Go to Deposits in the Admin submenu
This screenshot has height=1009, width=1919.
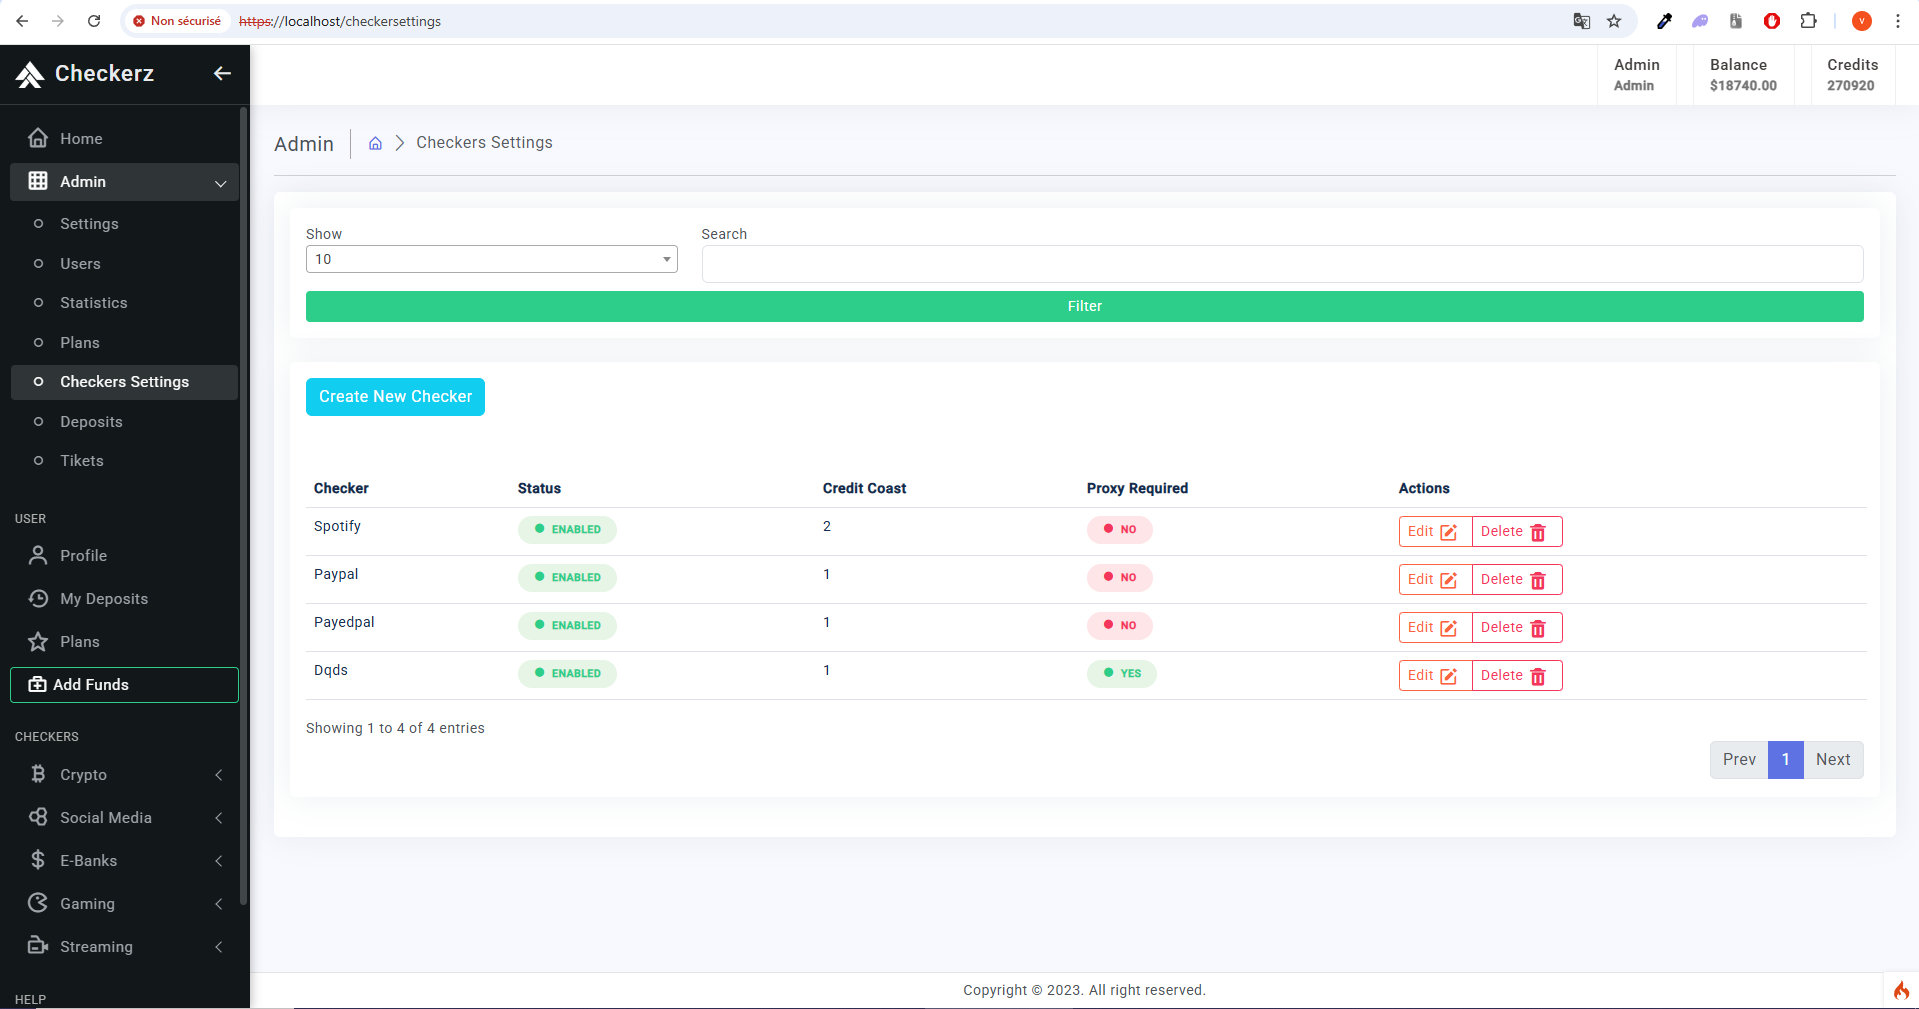[x=91, y=422]
